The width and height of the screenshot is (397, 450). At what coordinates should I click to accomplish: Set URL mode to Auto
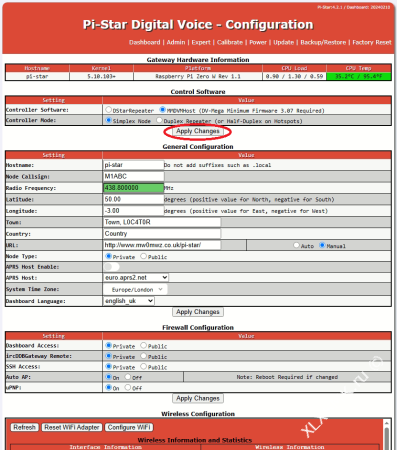(296, 245)
